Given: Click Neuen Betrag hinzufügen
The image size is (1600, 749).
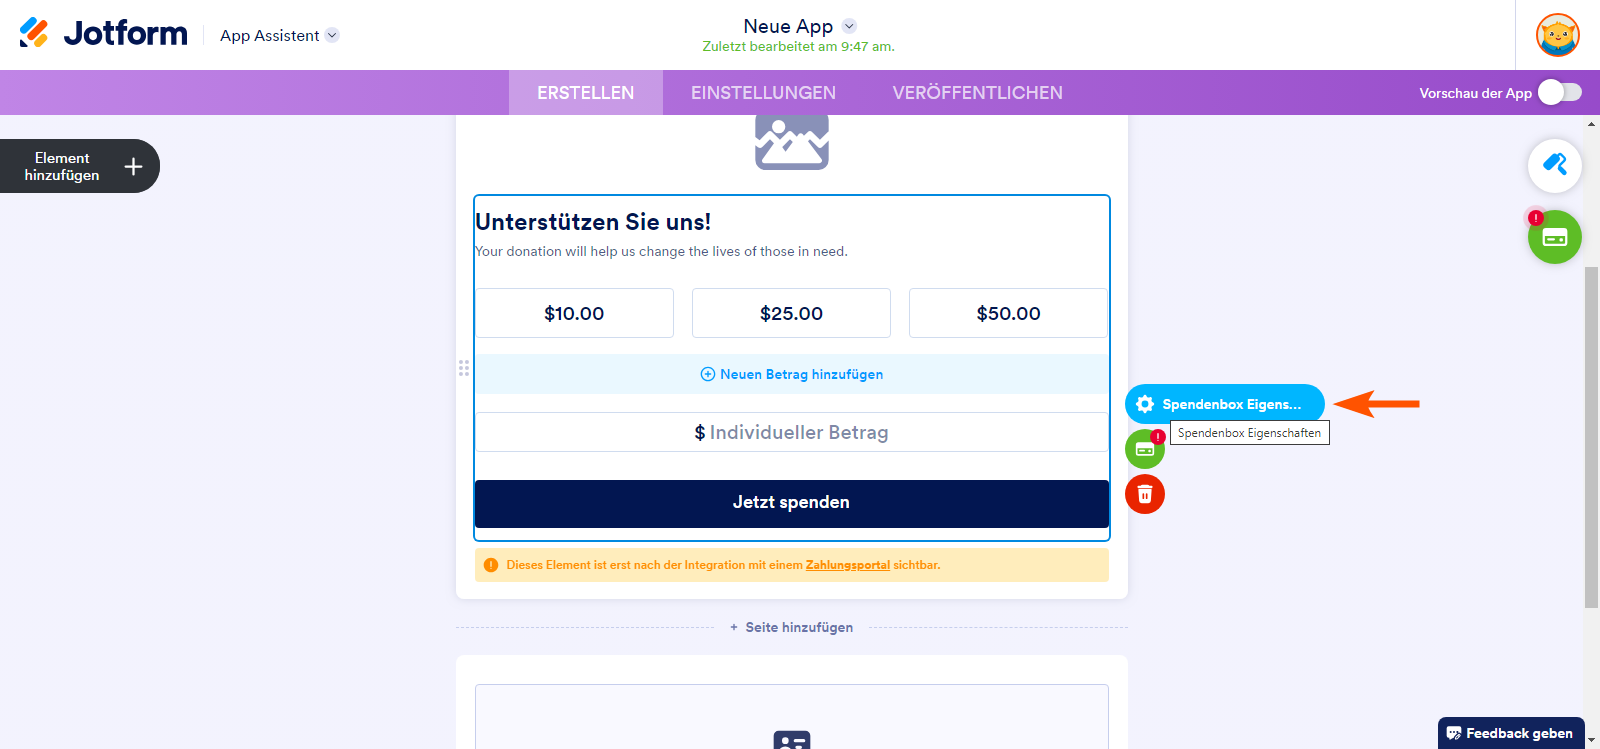Looking at the screenshot, I should click(791, 374).
